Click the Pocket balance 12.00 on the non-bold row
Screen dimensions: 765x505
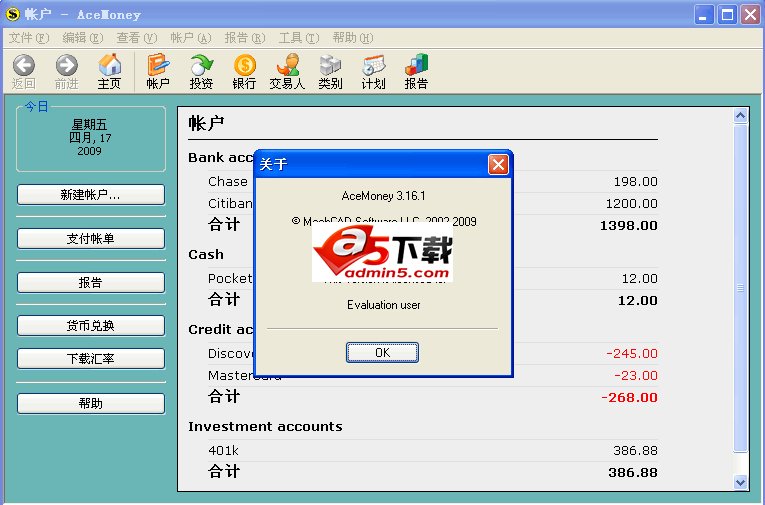640,279
